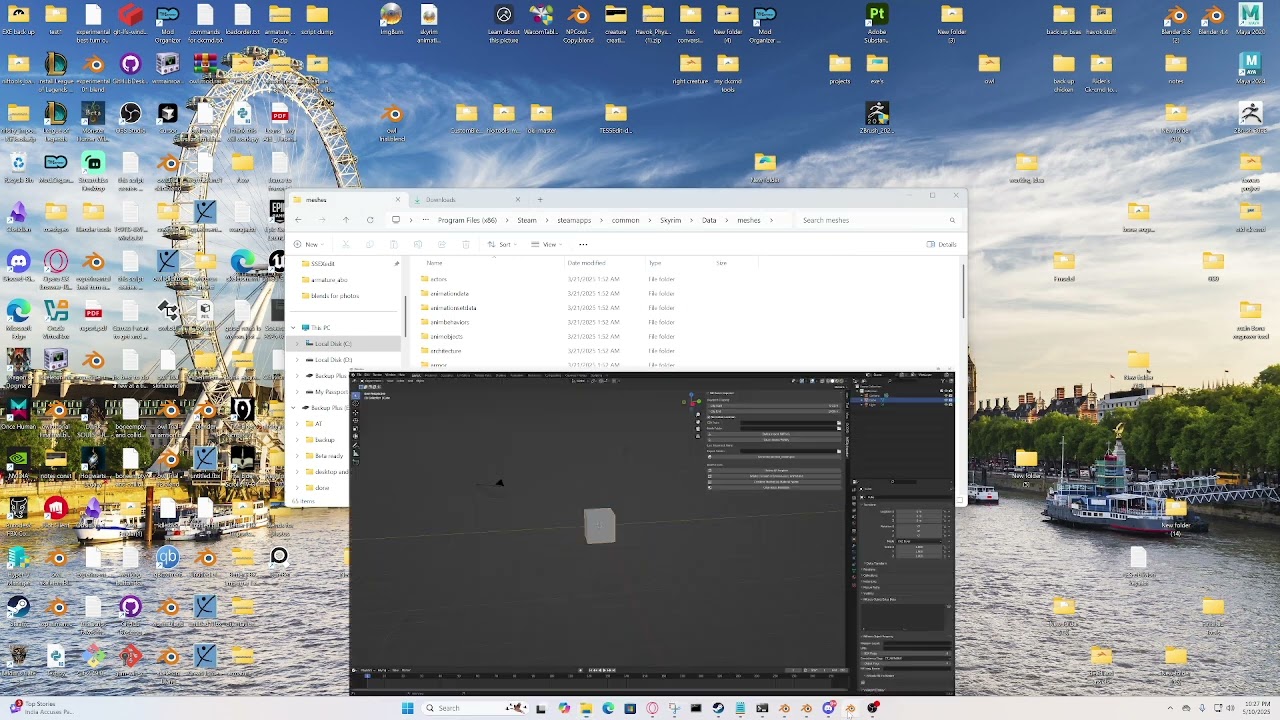The image size is (1280, 720).
Task: Open Opera GX from the taskbar
Action: 652,708
